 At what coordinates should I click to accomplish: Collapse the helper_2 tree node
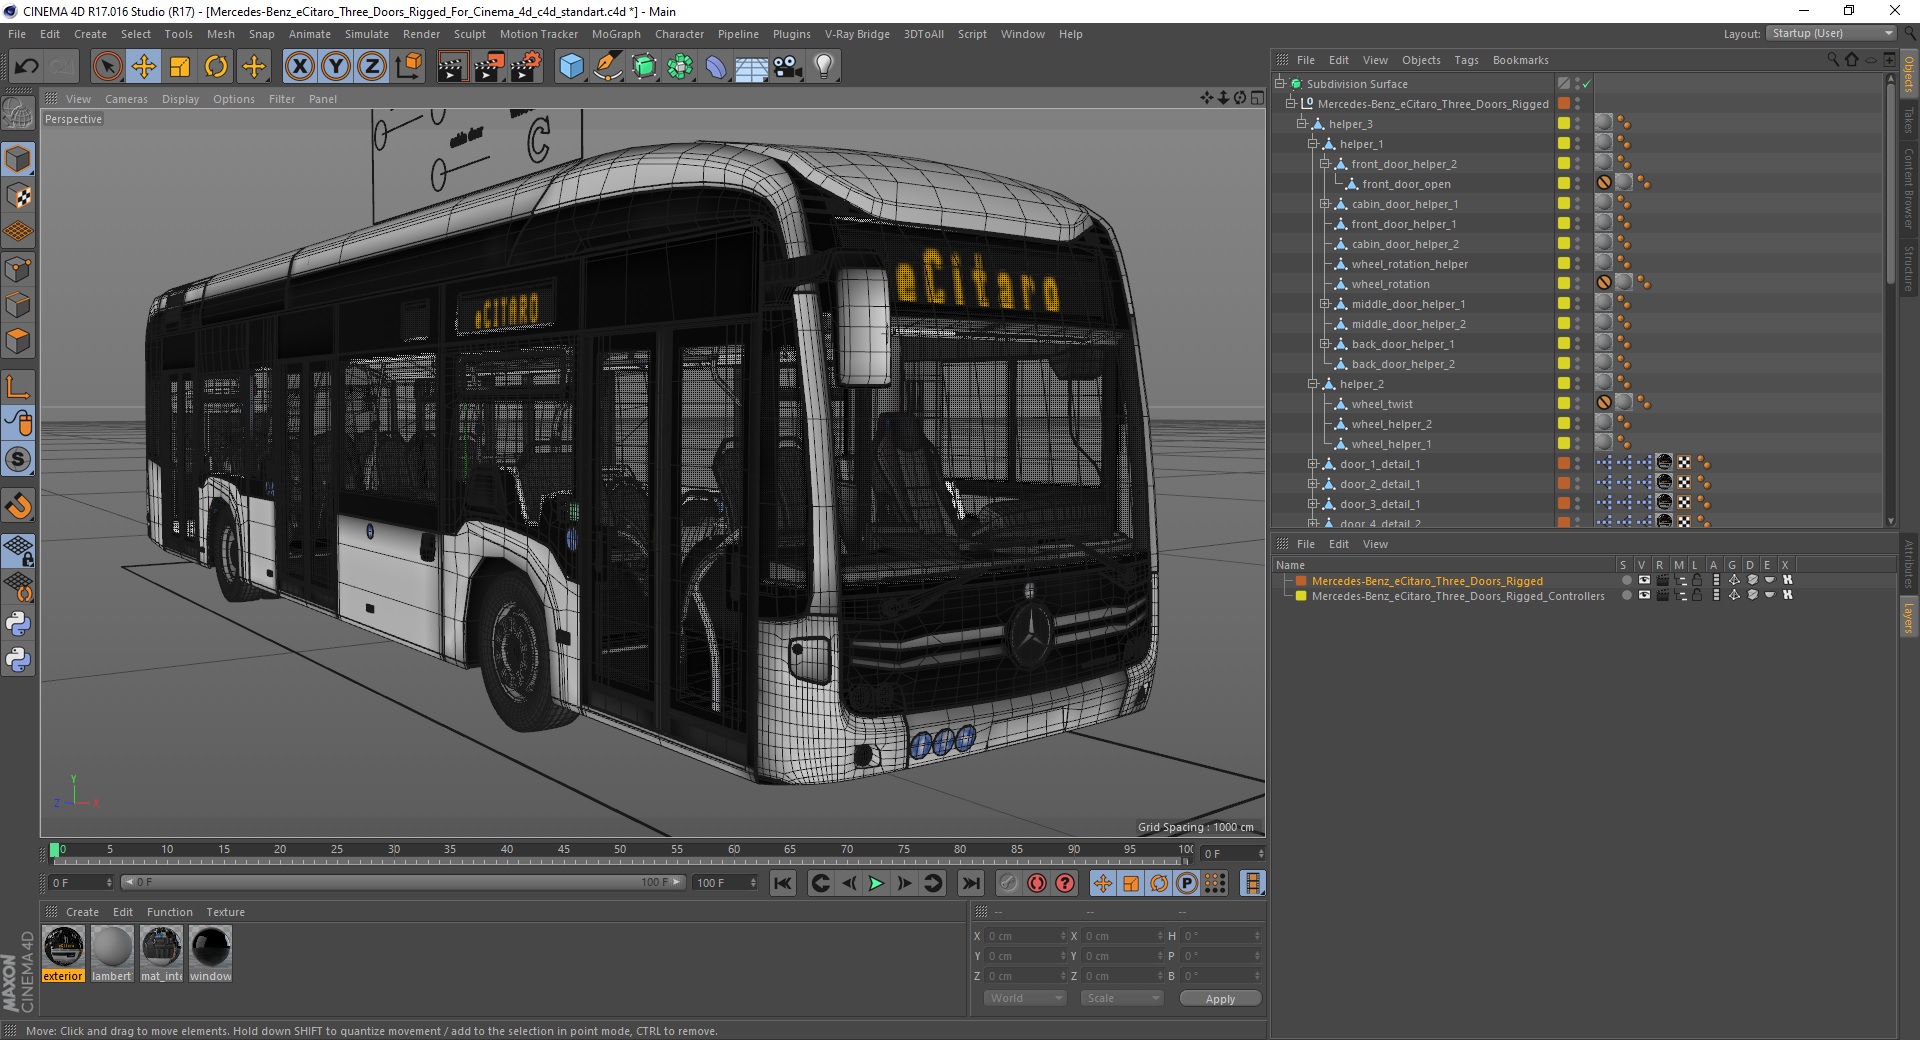click(1313, 384)
